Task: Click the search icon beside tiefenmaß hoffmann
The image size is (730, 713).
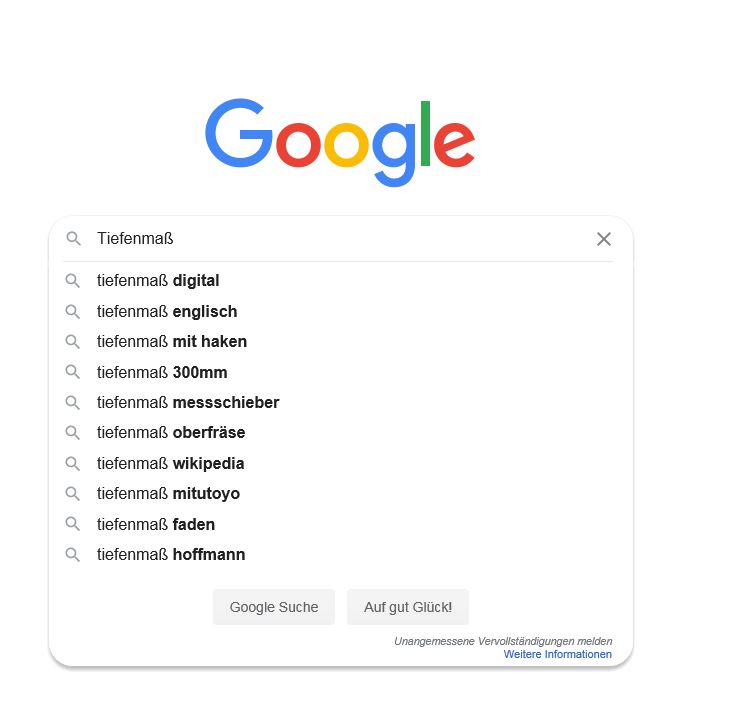Action: click(x=73, y=555)
